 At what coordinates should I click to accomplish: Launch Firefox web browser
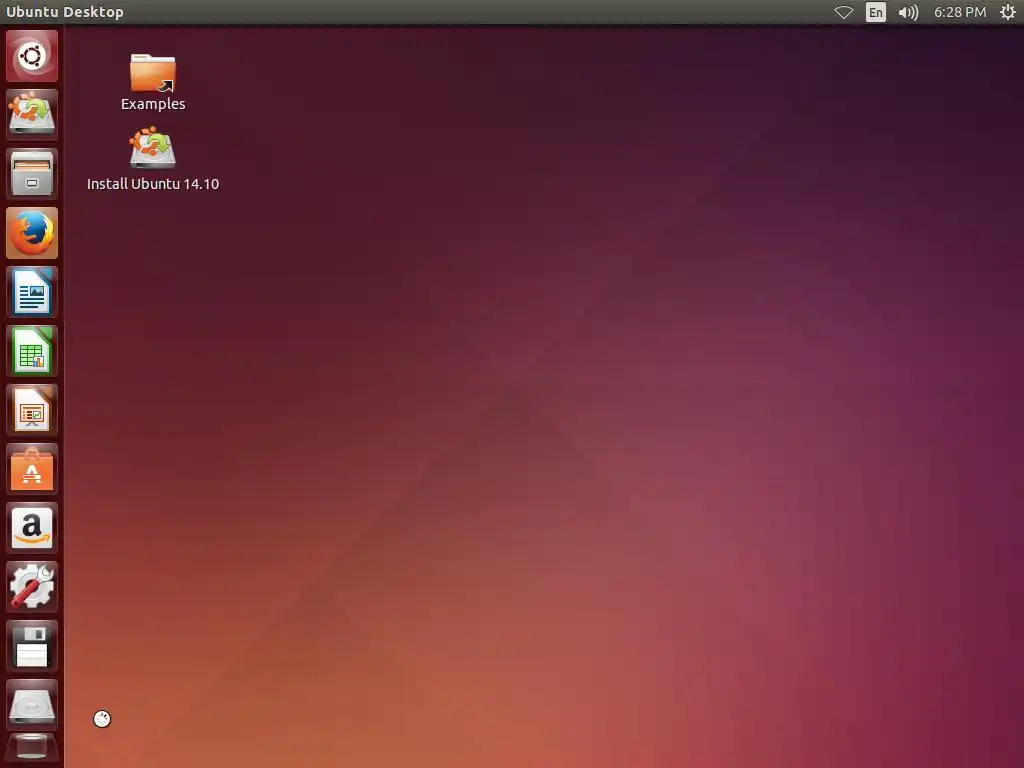coord(32,233)
